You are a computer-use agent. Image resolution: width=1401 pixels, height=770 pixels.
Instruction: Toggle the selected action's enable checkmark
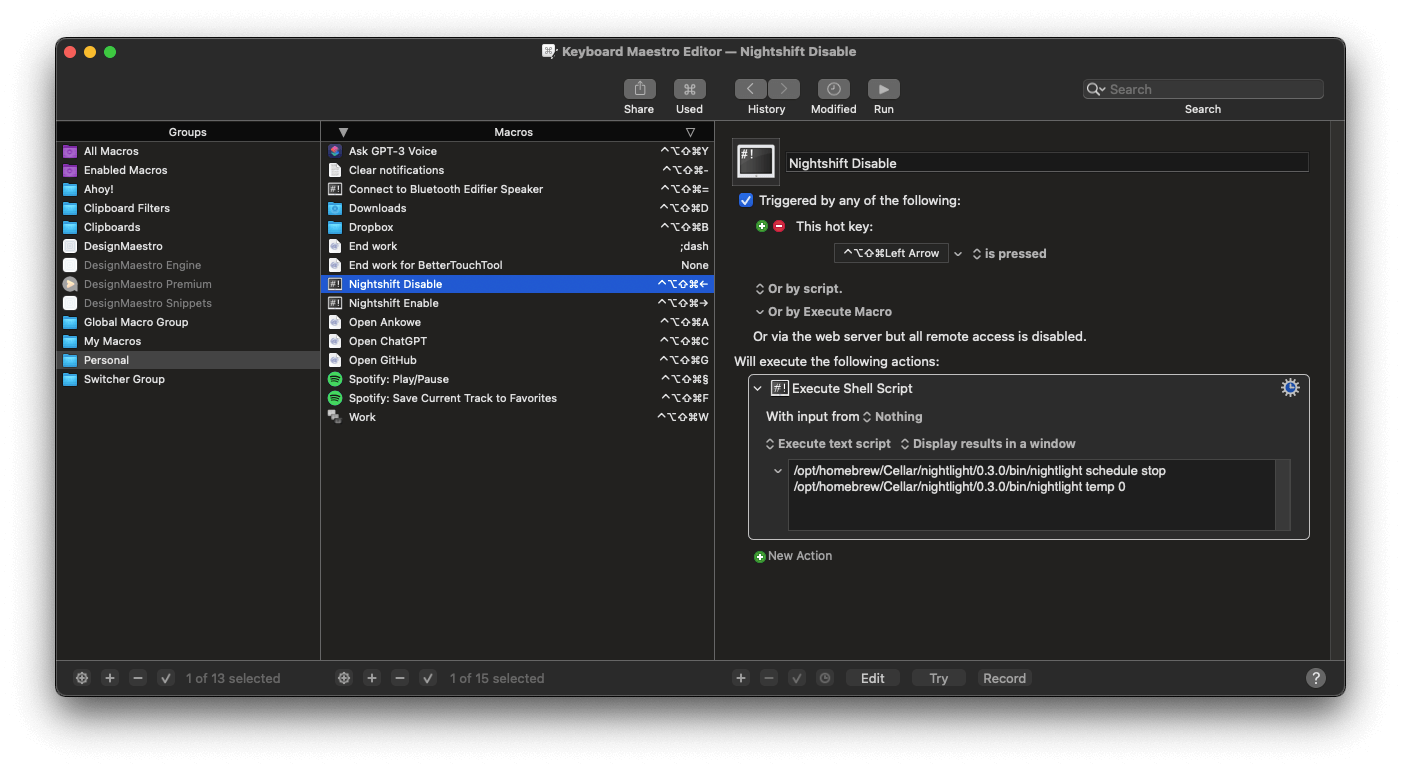(x=797, y=678)
